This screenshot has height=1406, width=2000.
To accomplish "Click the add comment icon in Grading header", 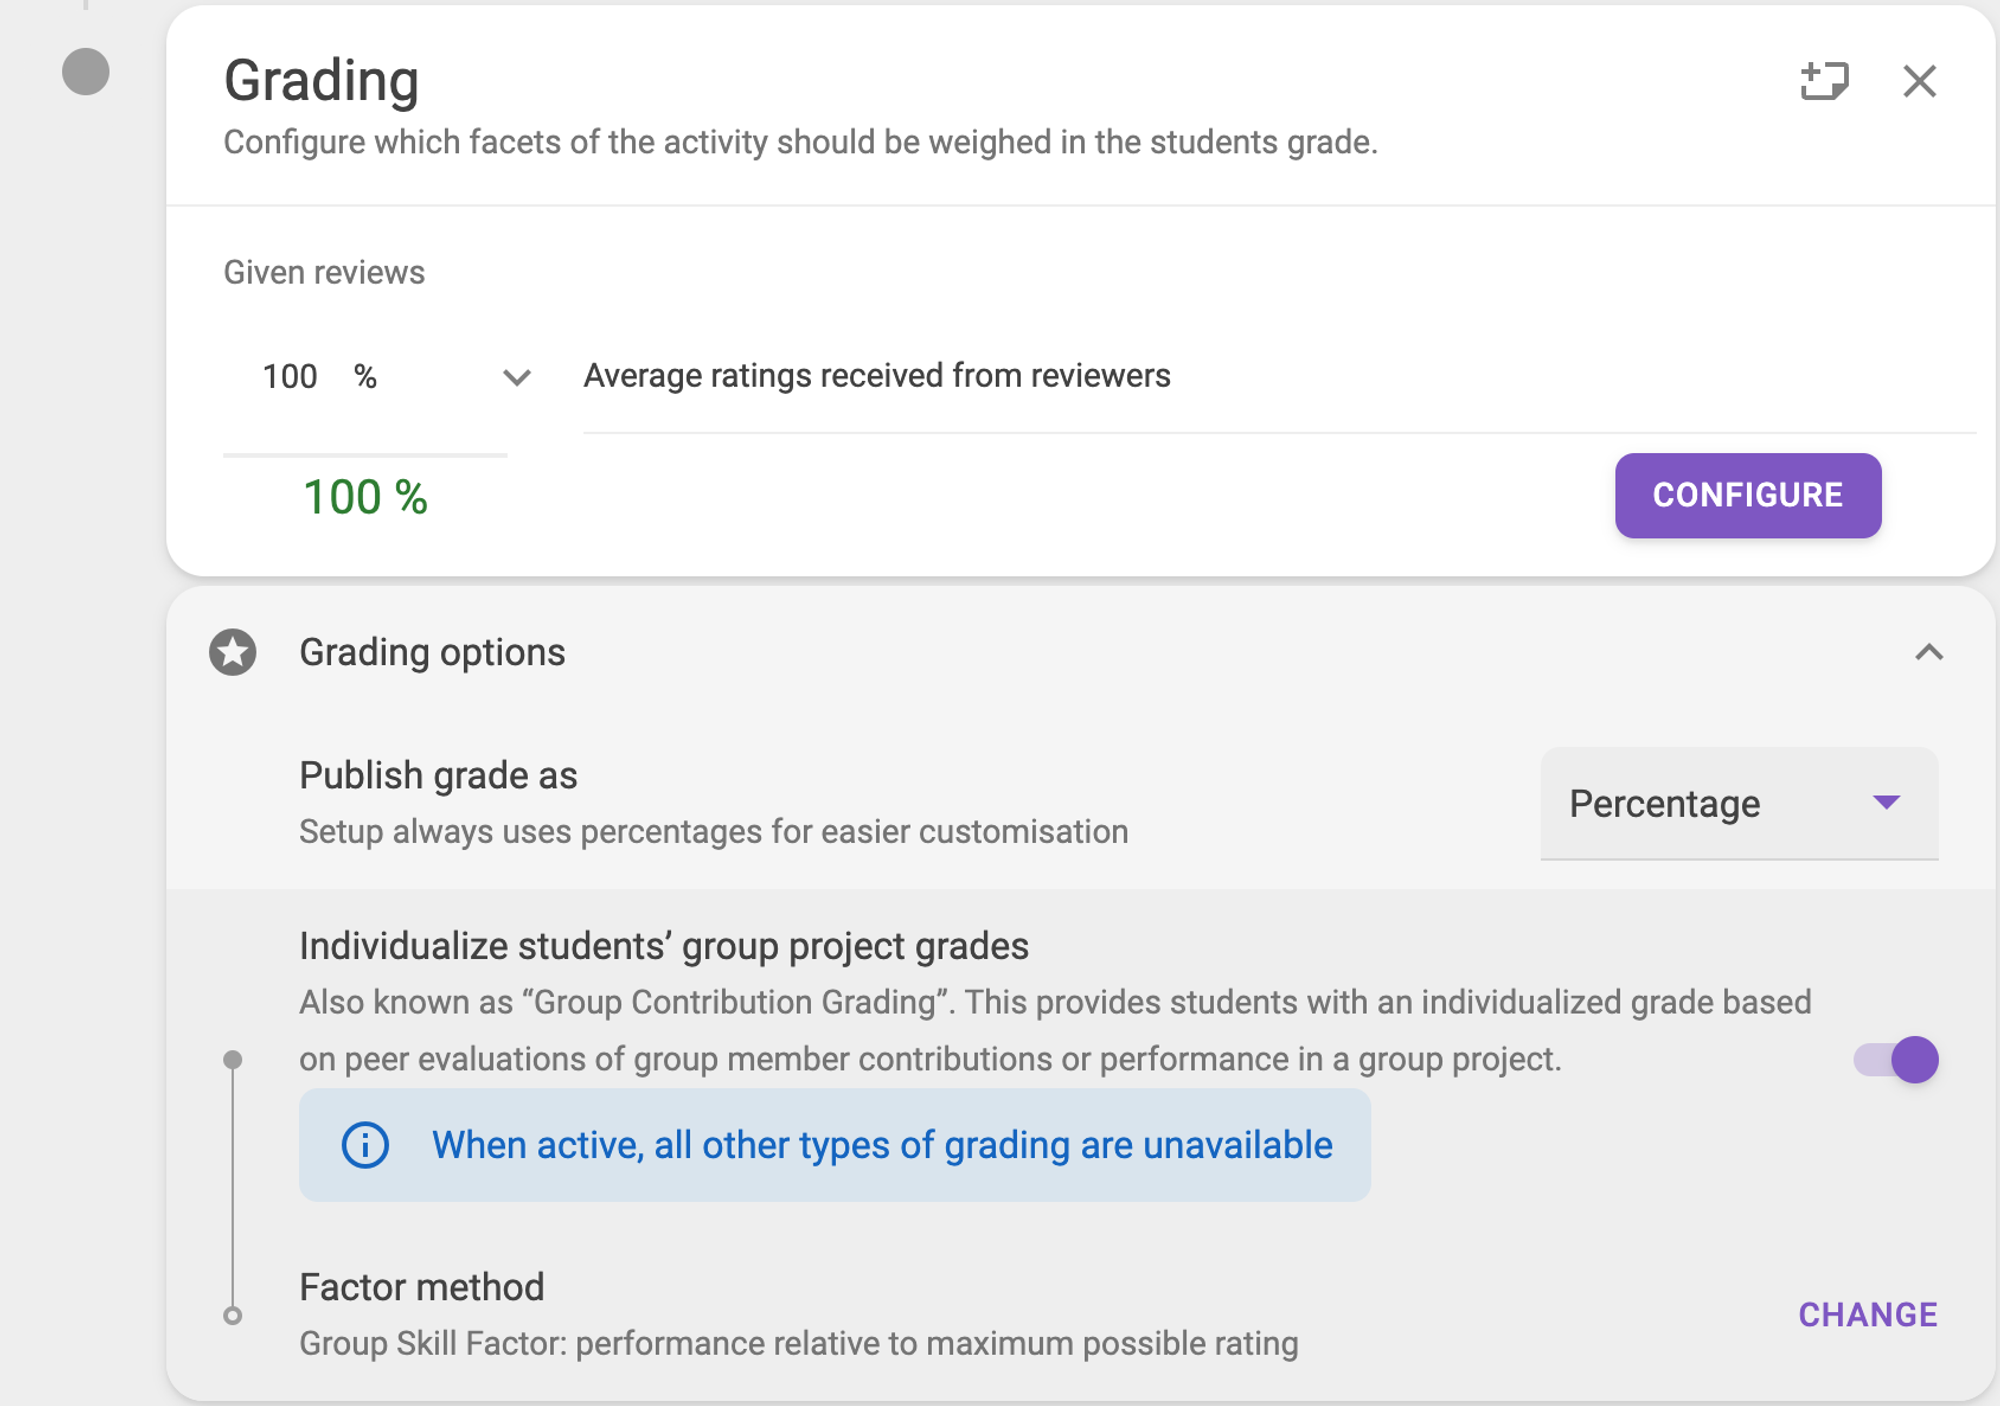I will (1824, 81).
